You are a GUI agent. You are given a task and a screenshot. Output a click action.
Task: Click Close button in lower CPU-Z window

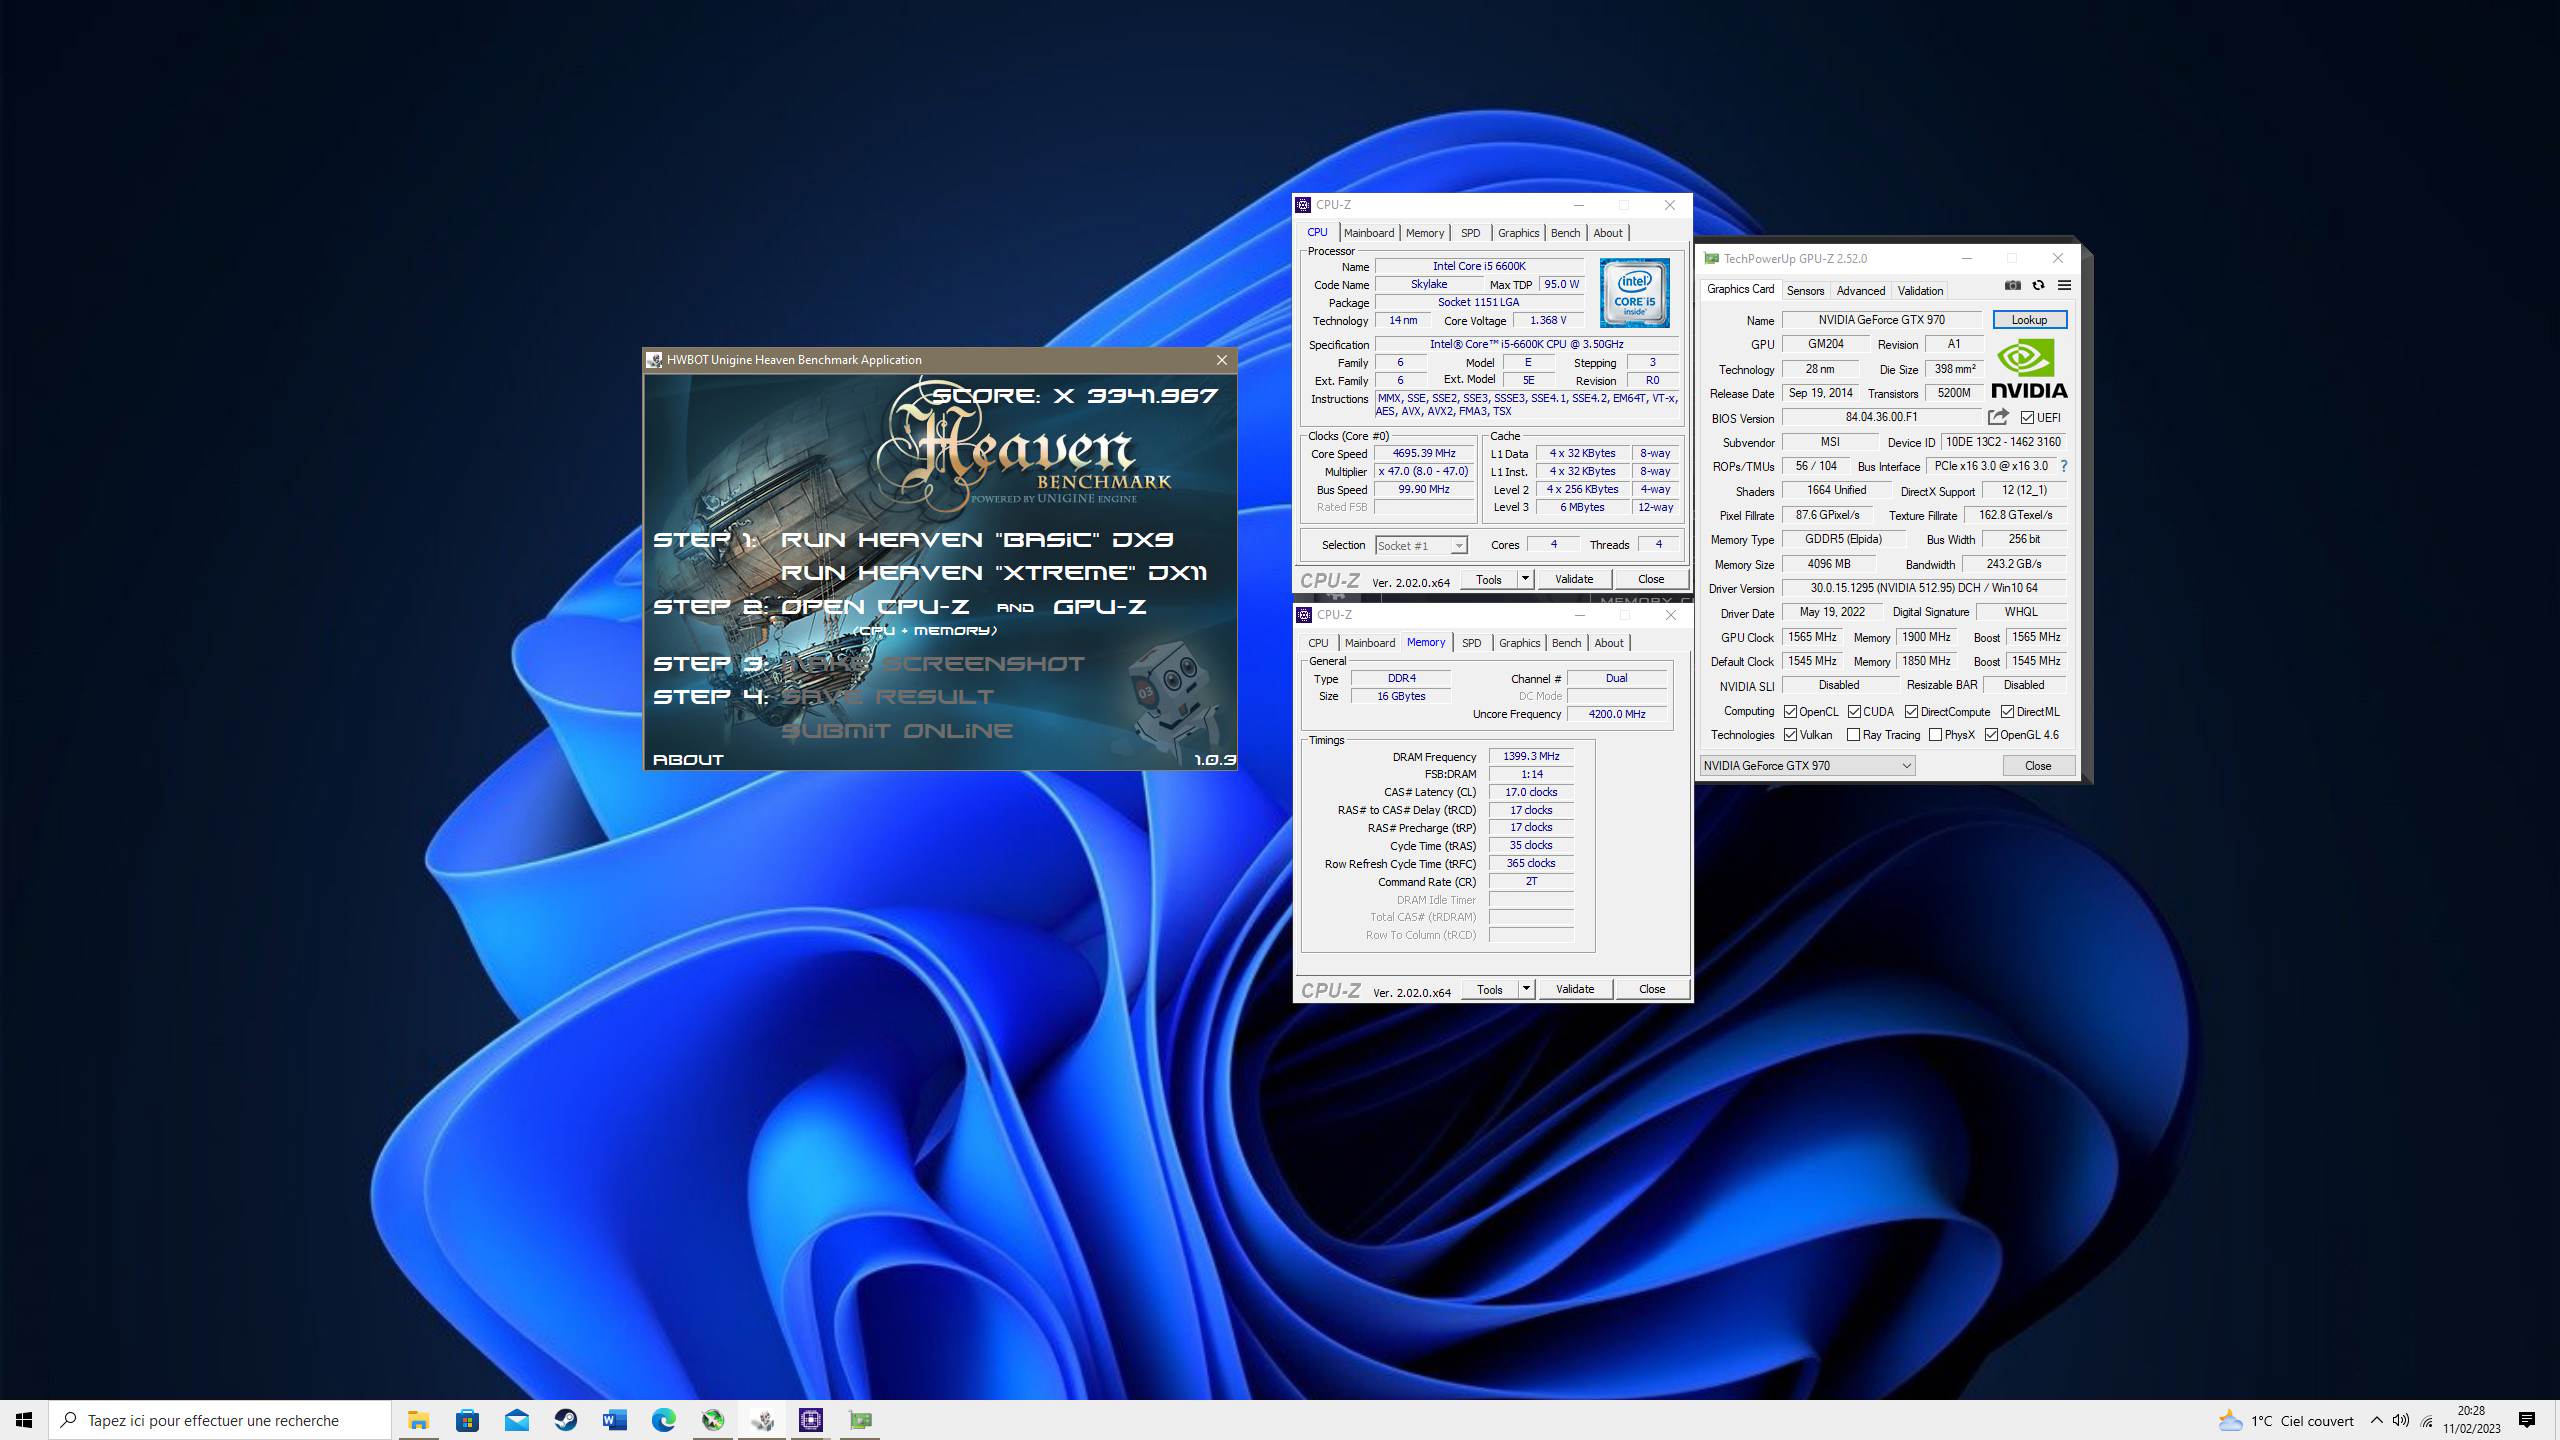(1652, 989)
